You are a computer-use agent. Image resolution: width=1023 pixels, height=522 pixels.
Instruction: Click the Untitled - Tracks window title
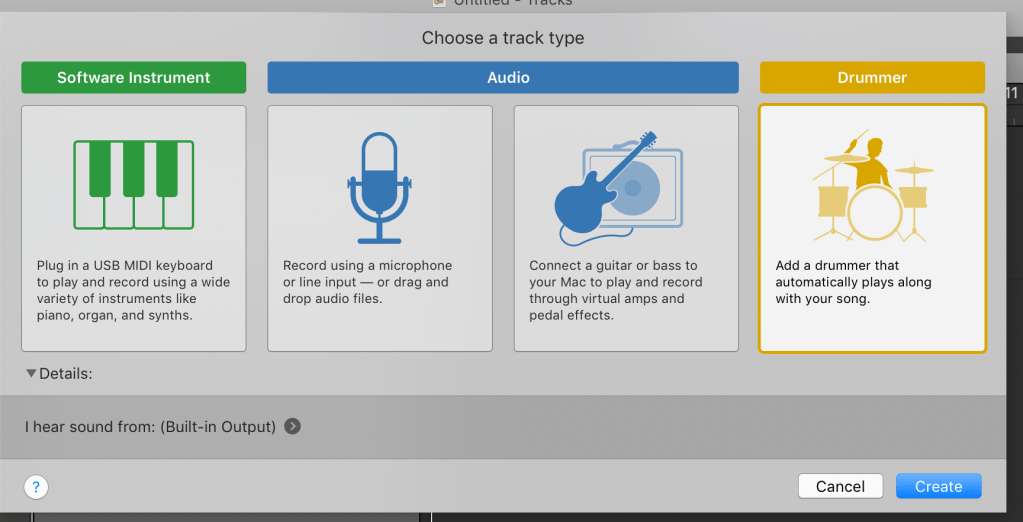(512, 3)
